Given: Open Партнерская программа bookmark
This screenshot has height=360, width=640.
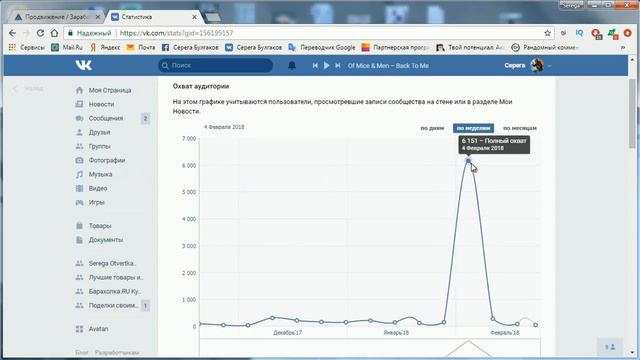Looking at the screenshot, I should click(395, 47).
